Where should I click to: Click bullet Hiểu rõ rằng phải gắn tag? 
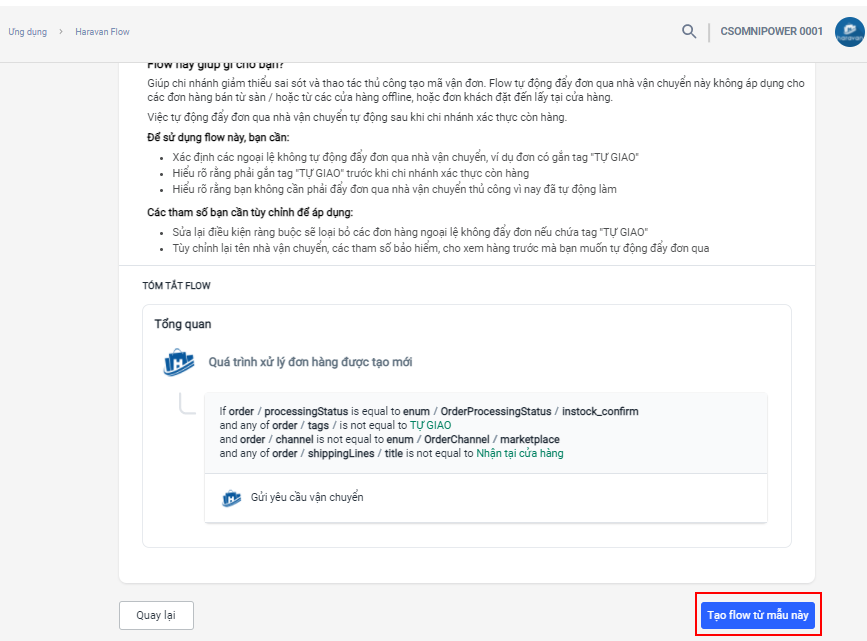tap(351, 173)
